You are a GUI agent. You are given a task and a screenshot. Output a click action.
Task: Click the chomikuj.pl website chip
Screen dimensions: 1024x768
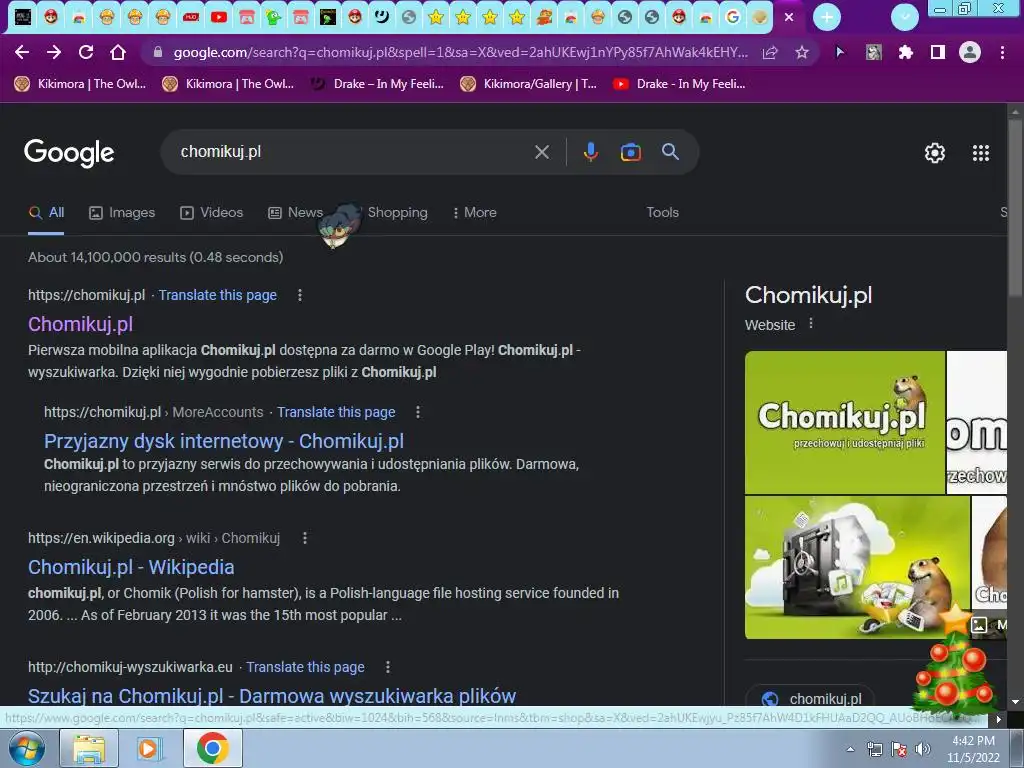pos(810,698)
